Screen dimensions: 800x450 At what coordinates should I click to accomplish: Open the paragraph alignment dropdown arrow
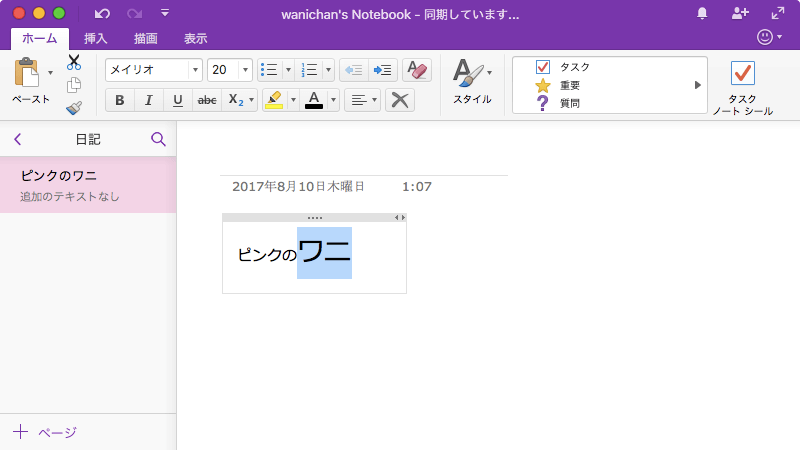point(374,100)
